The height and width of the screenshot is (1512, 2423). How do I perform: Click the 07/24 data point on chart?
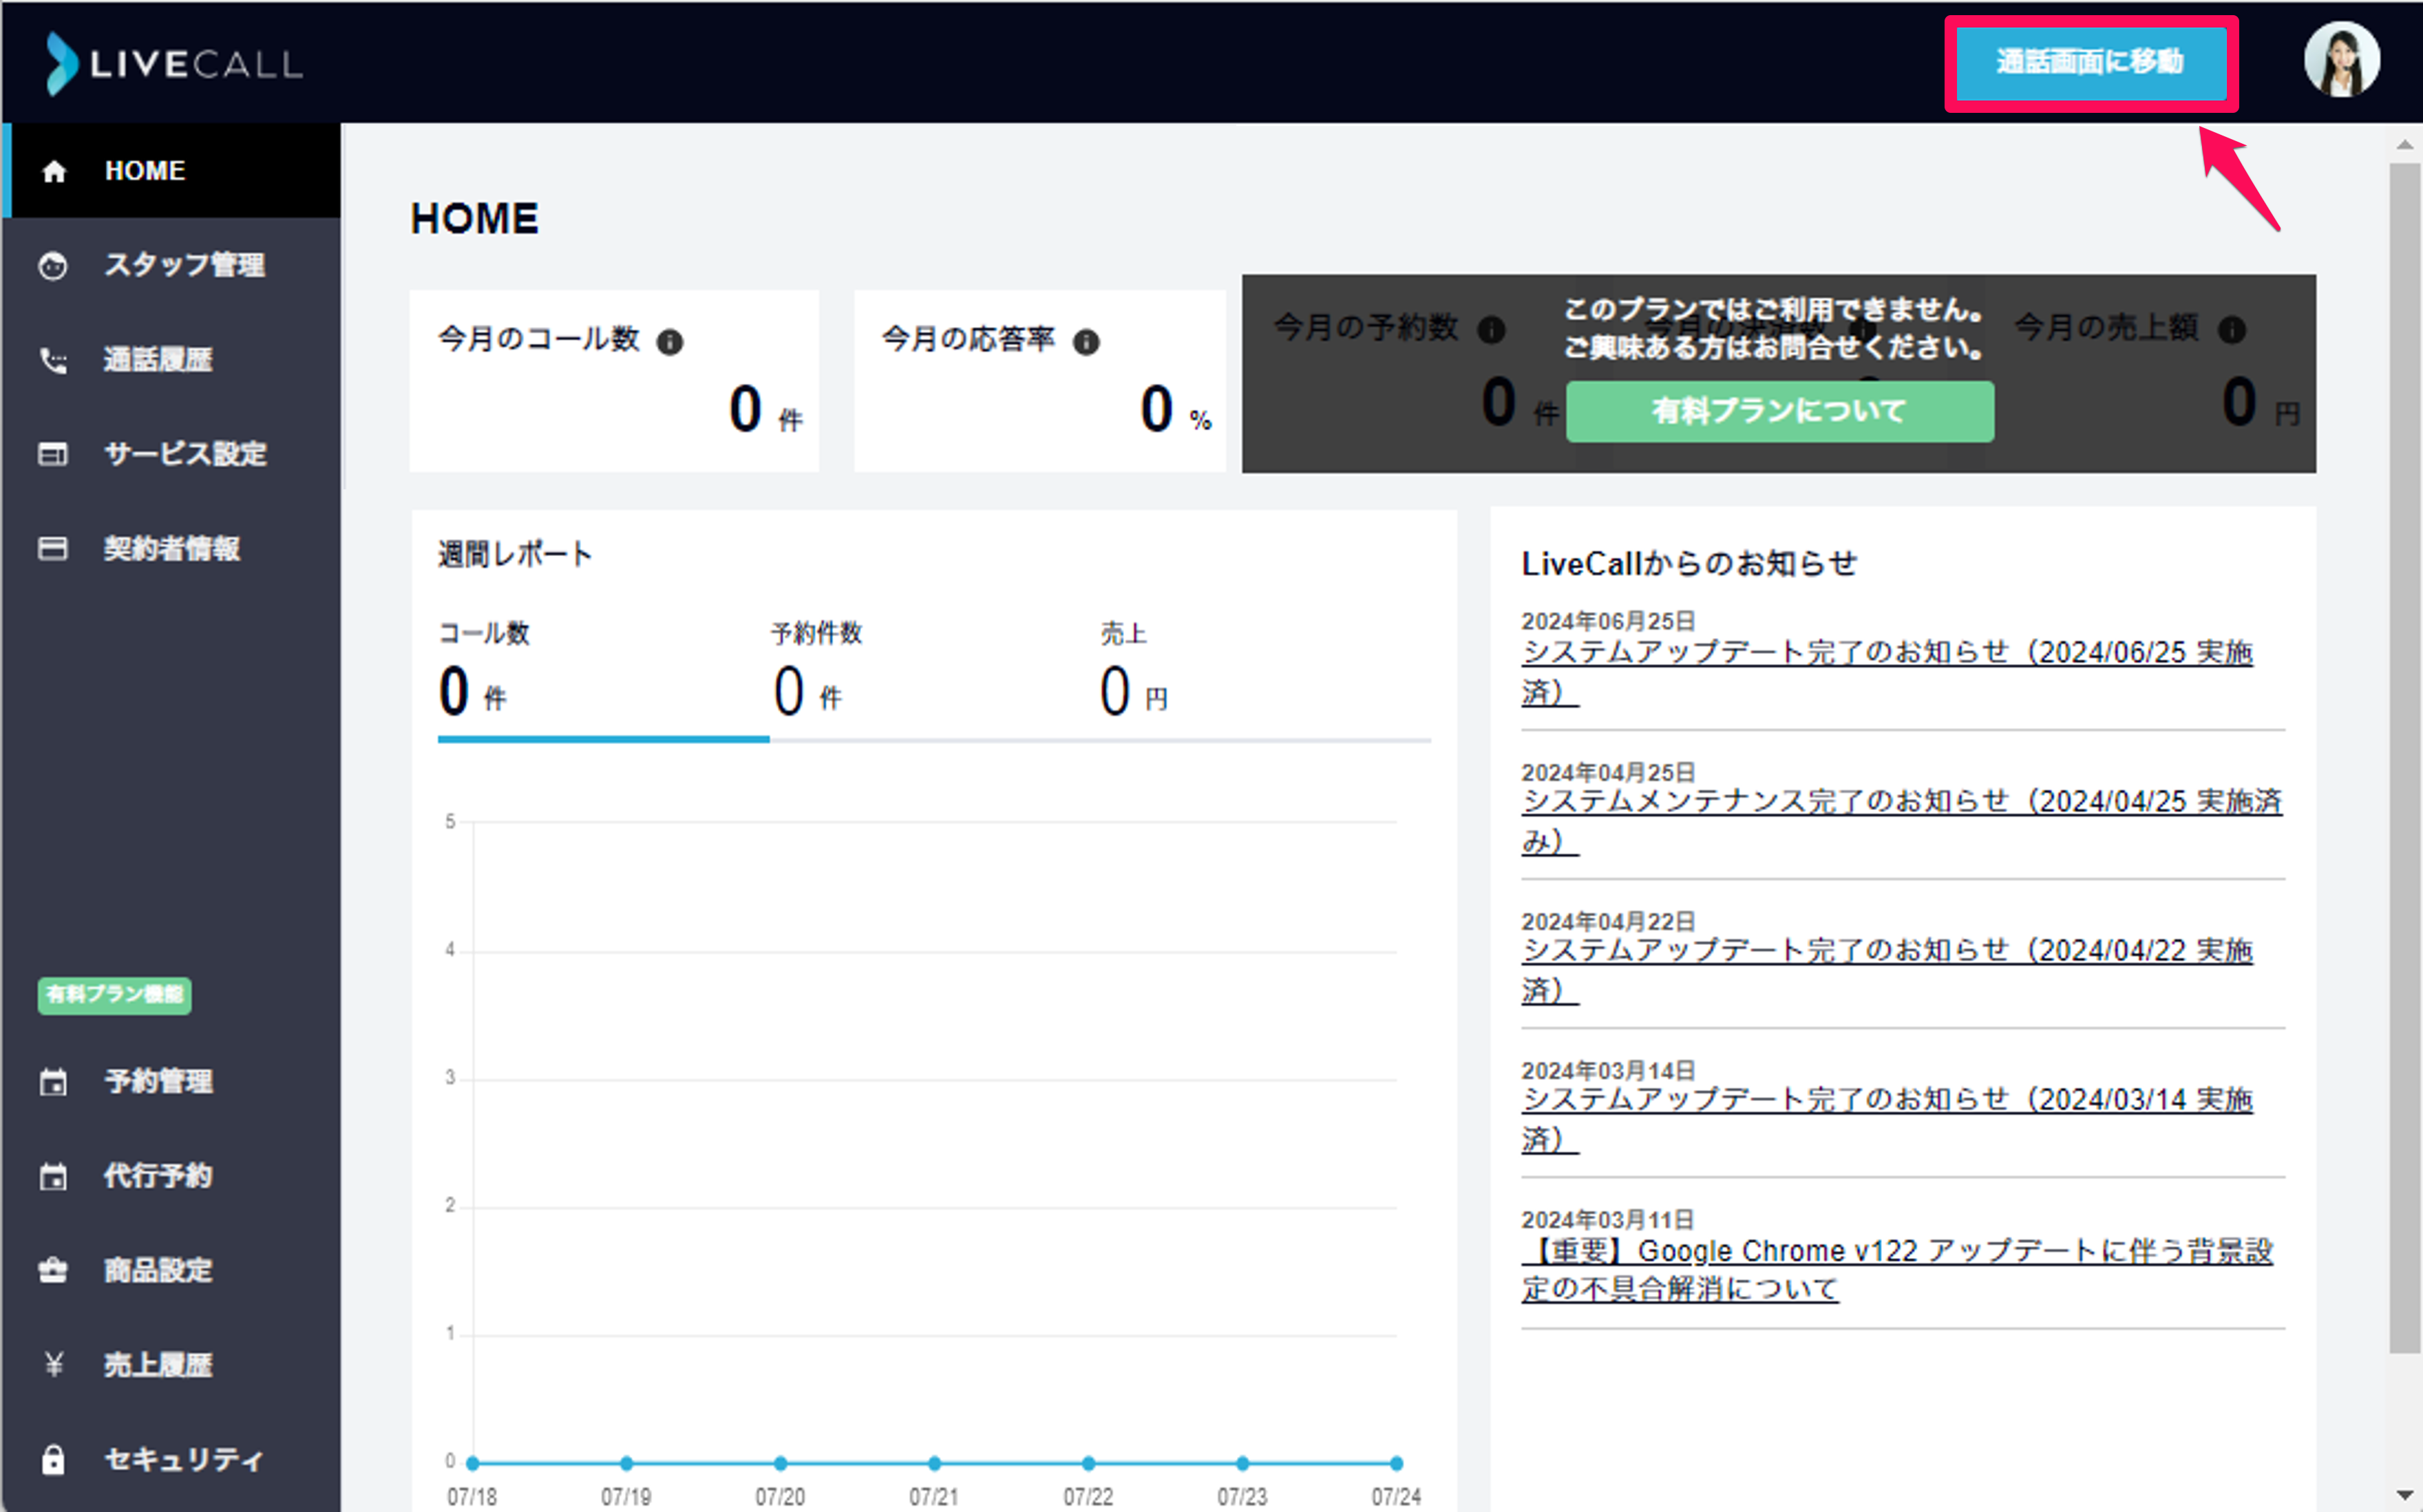pos(1396,1463)
